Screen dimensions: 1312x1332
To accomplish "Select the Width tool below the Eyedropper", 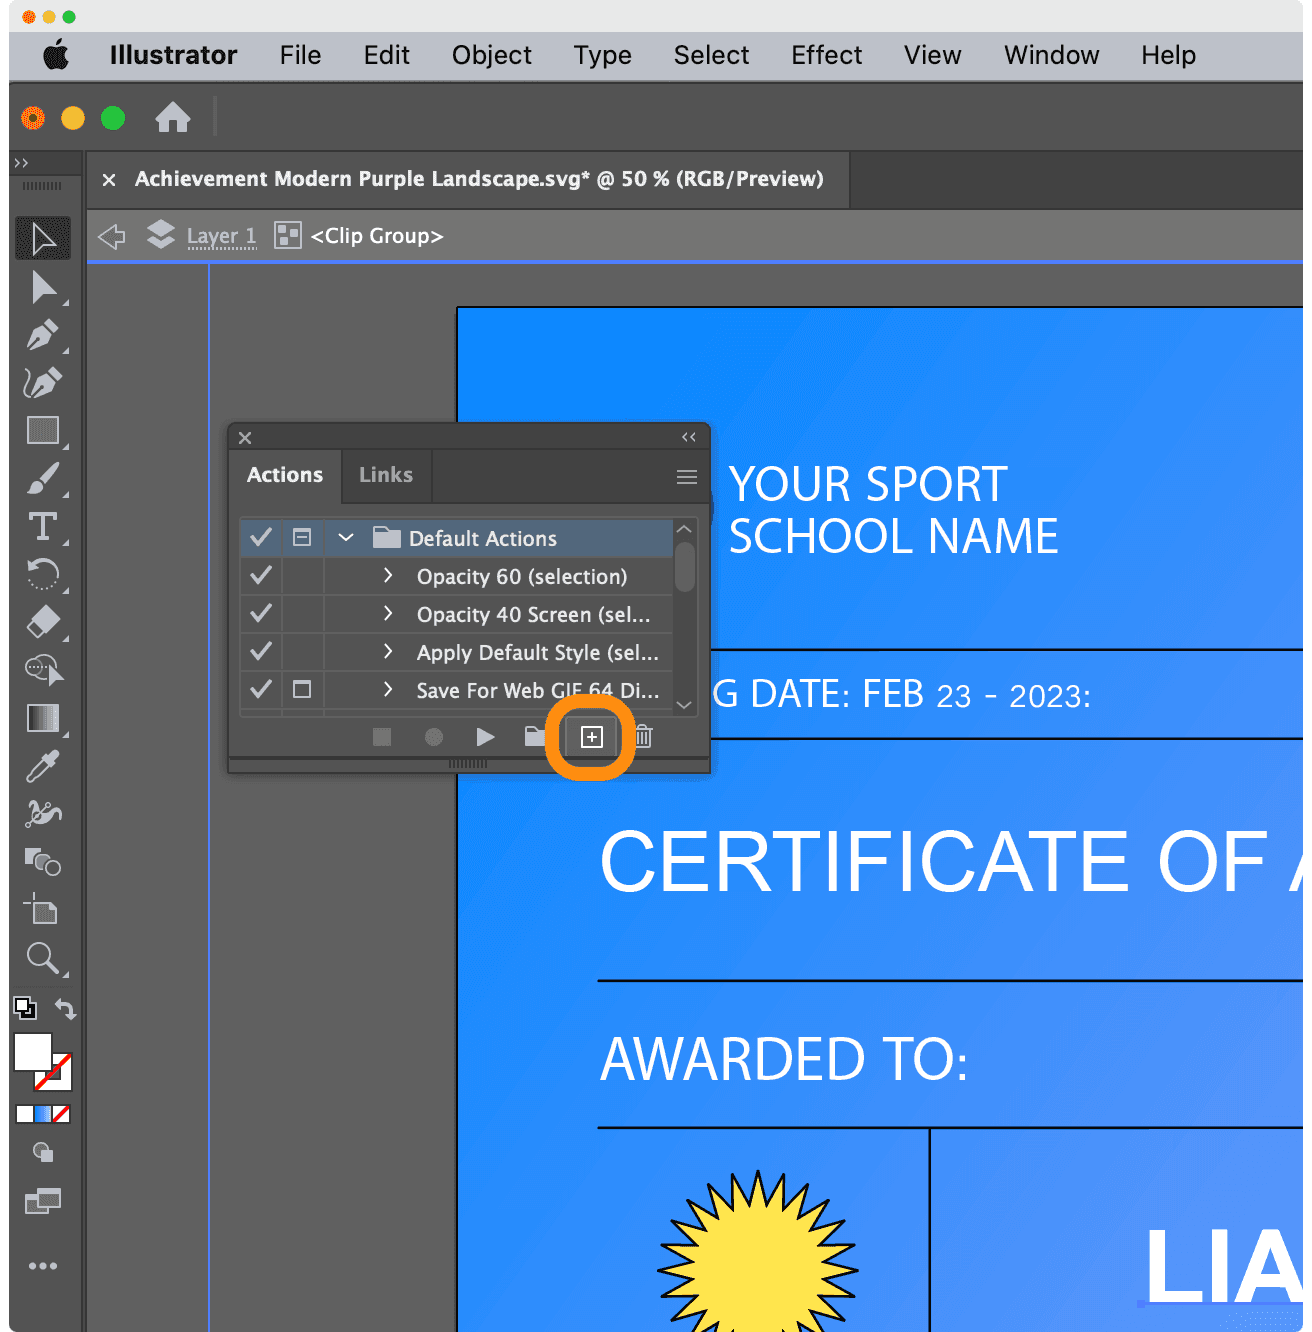I will pos(43,813).
